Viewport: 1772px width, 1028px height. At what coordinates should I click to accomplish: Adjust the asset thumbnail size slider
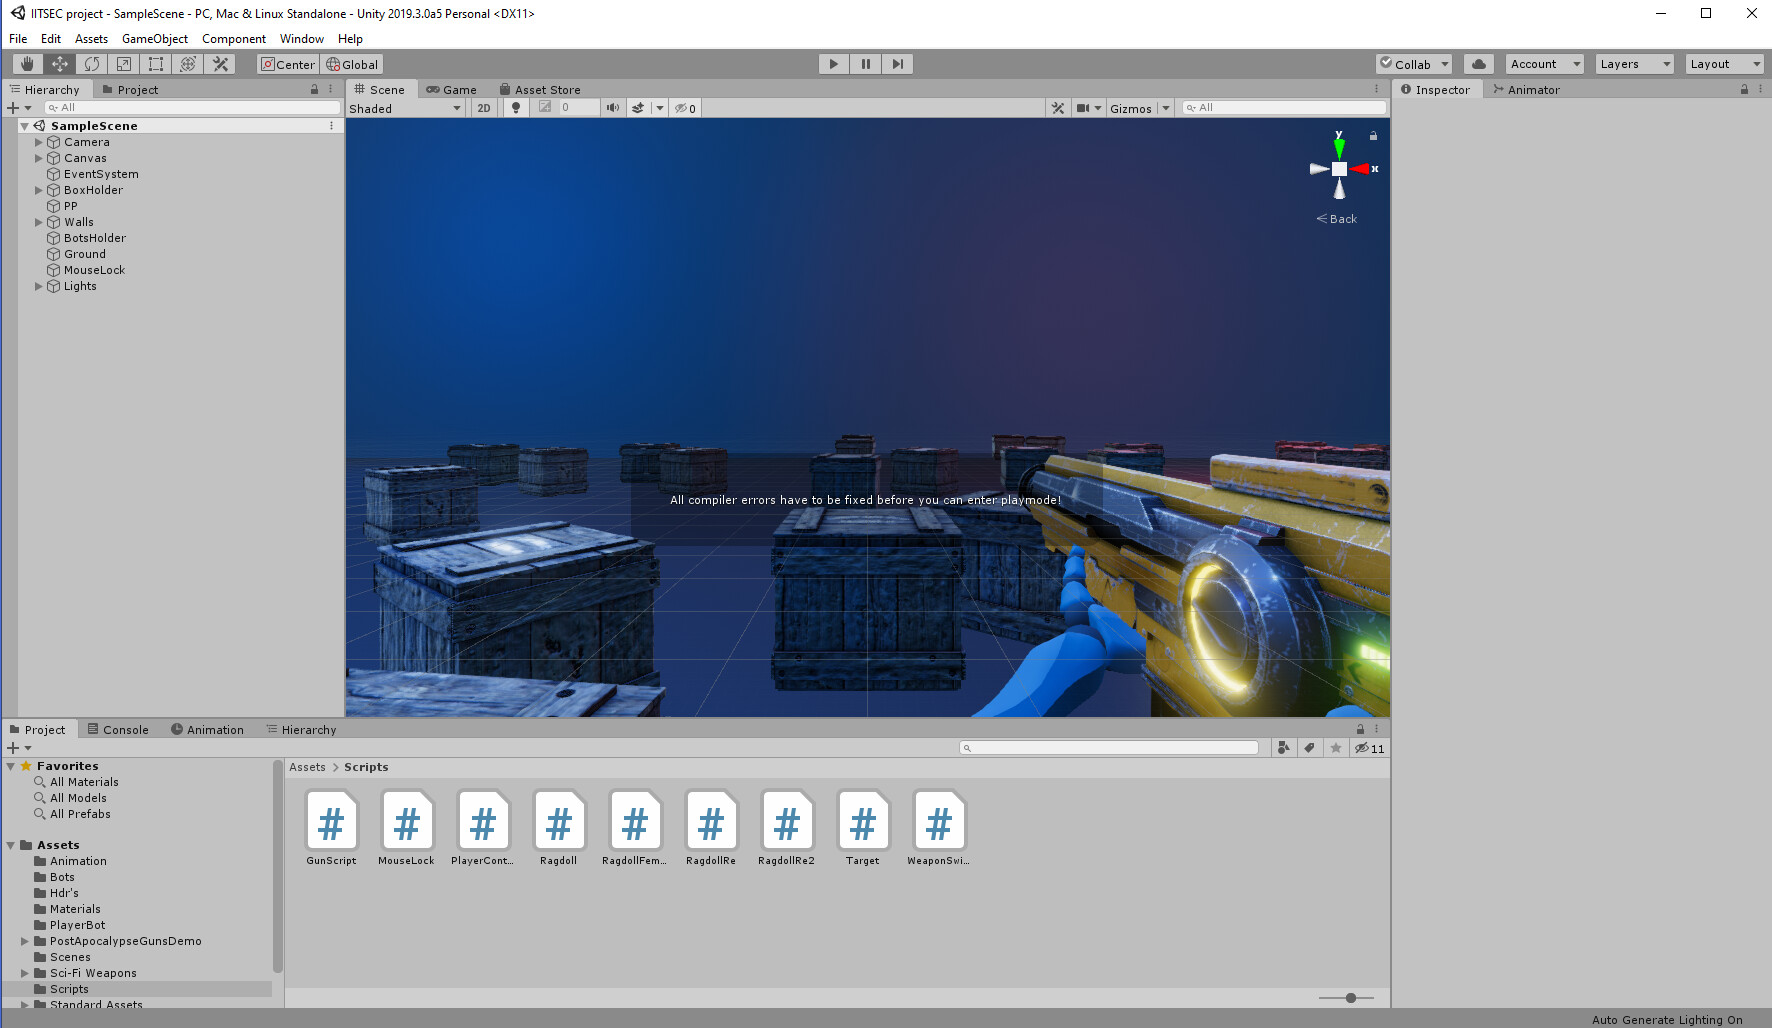point(1348,997)
